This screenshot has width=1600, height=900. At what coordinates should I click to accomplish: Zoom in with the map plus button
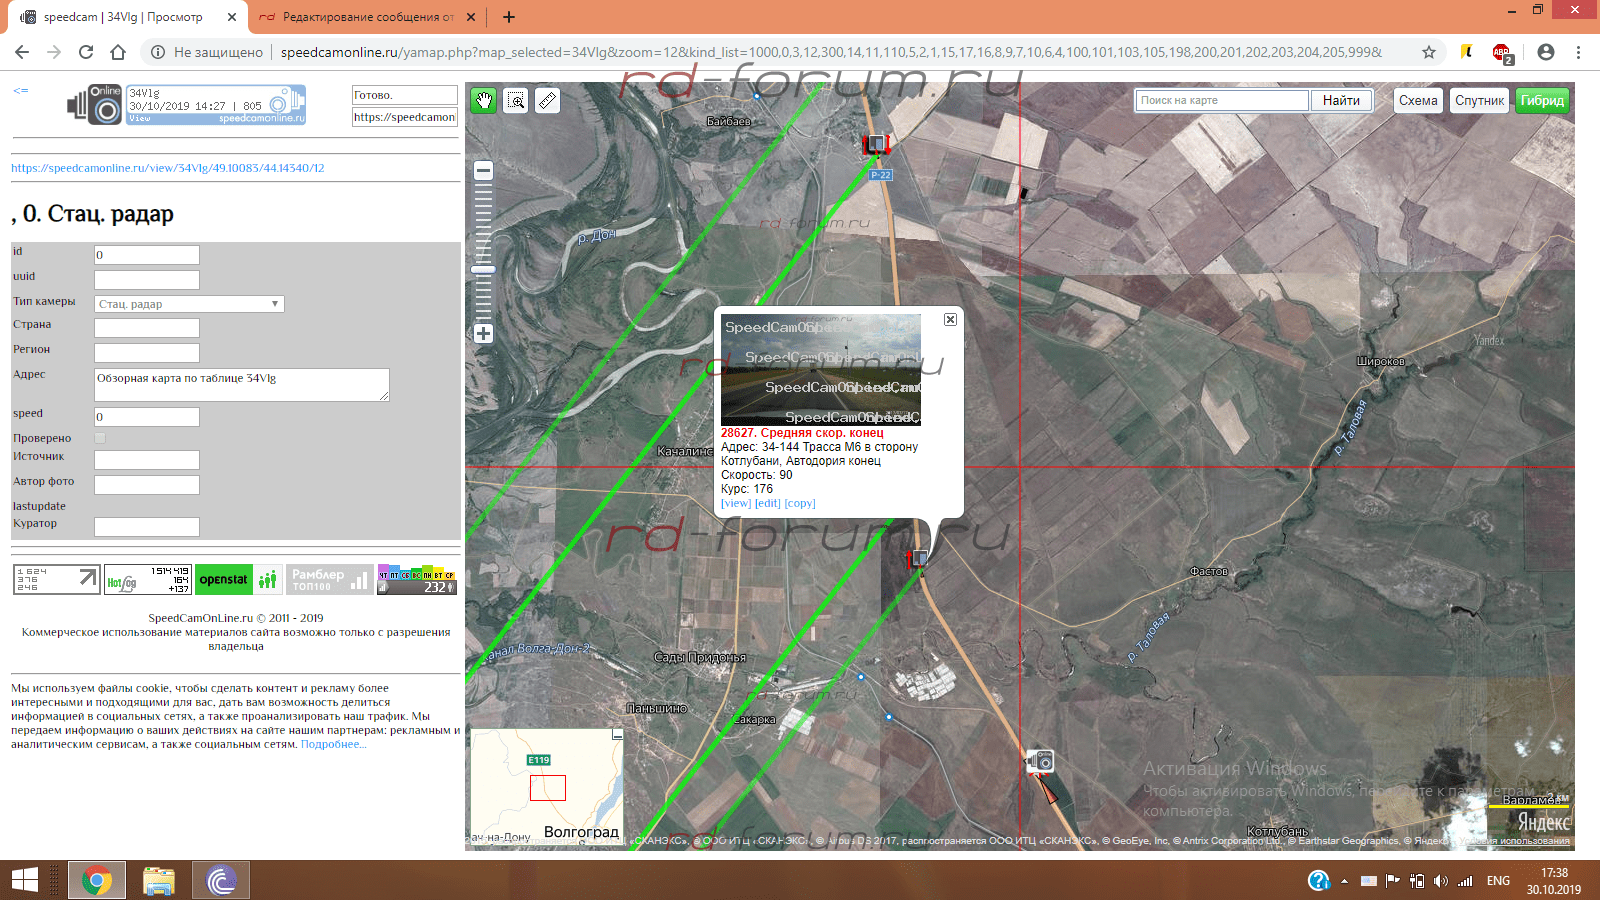[x=483, y=334]
